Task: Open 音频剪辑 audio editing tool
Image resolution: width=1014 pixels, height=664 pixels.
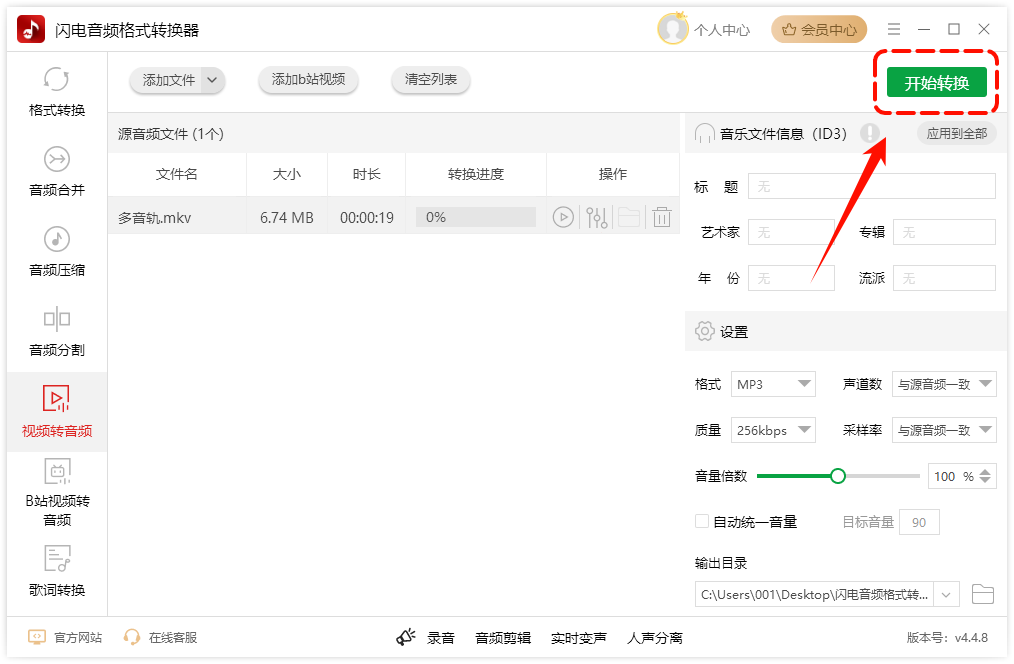Action: (x=502, y=638)
